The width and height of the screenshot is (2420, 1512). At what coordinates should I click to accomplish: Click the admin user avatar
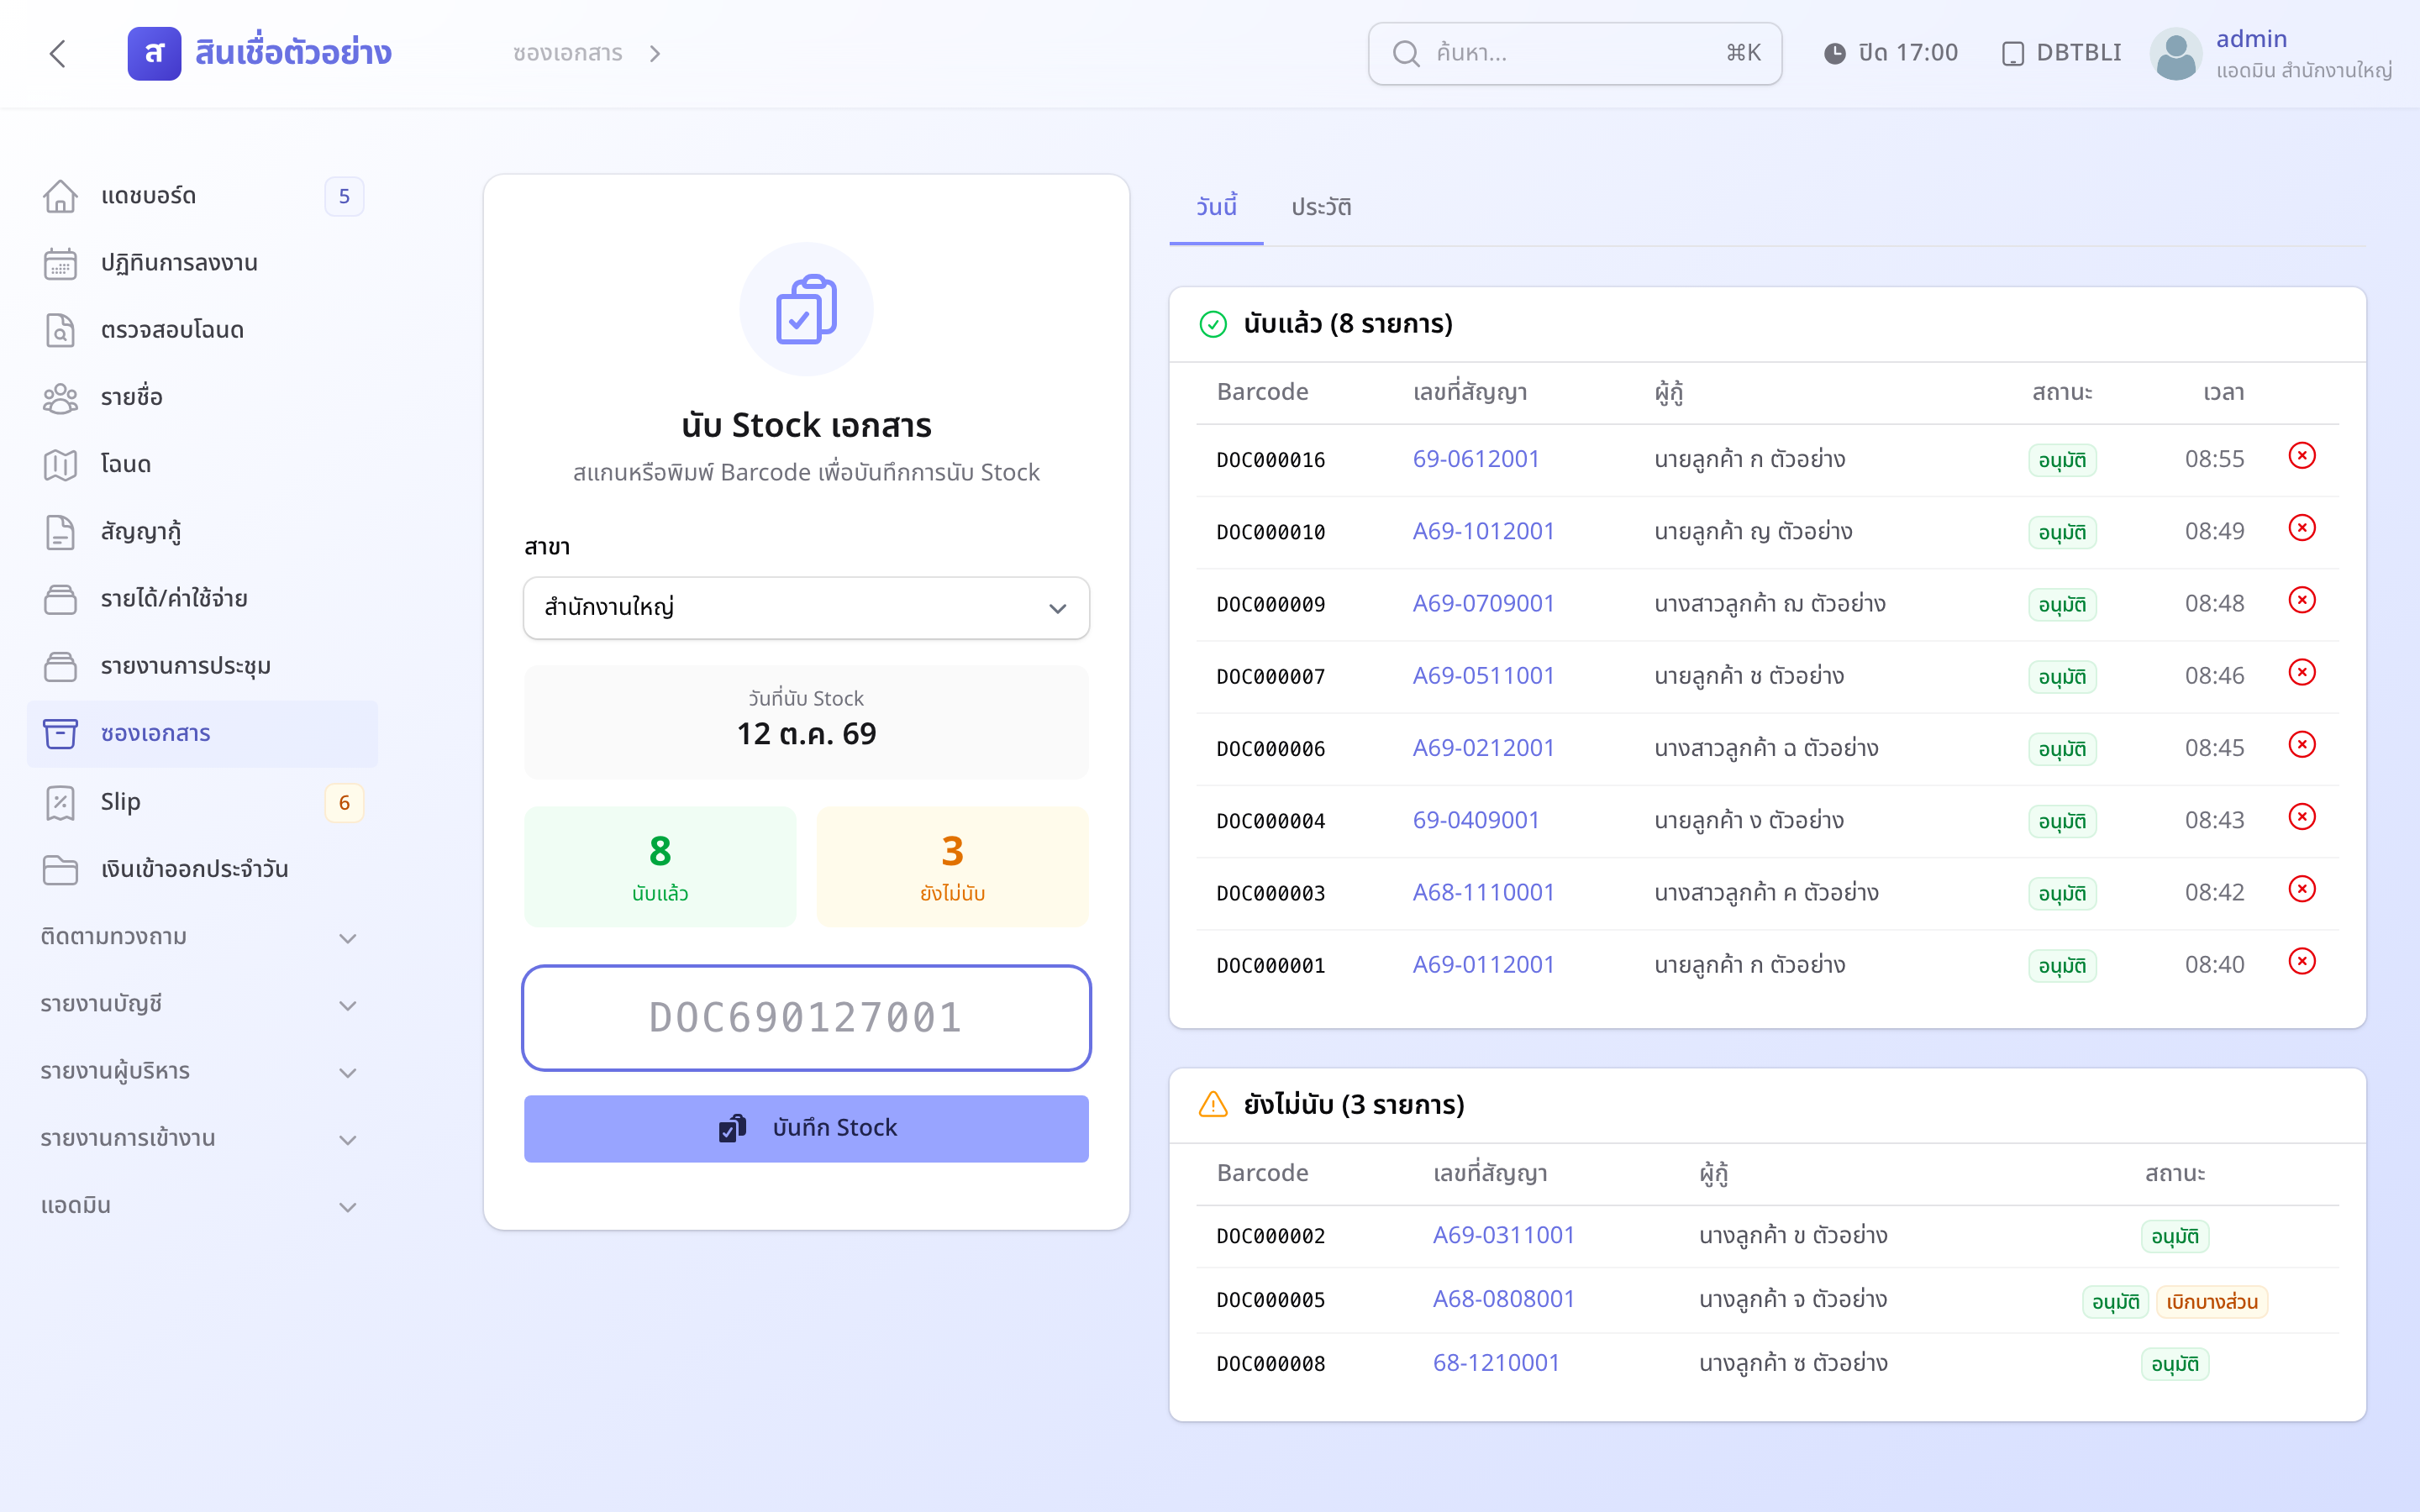(2176, 53)
